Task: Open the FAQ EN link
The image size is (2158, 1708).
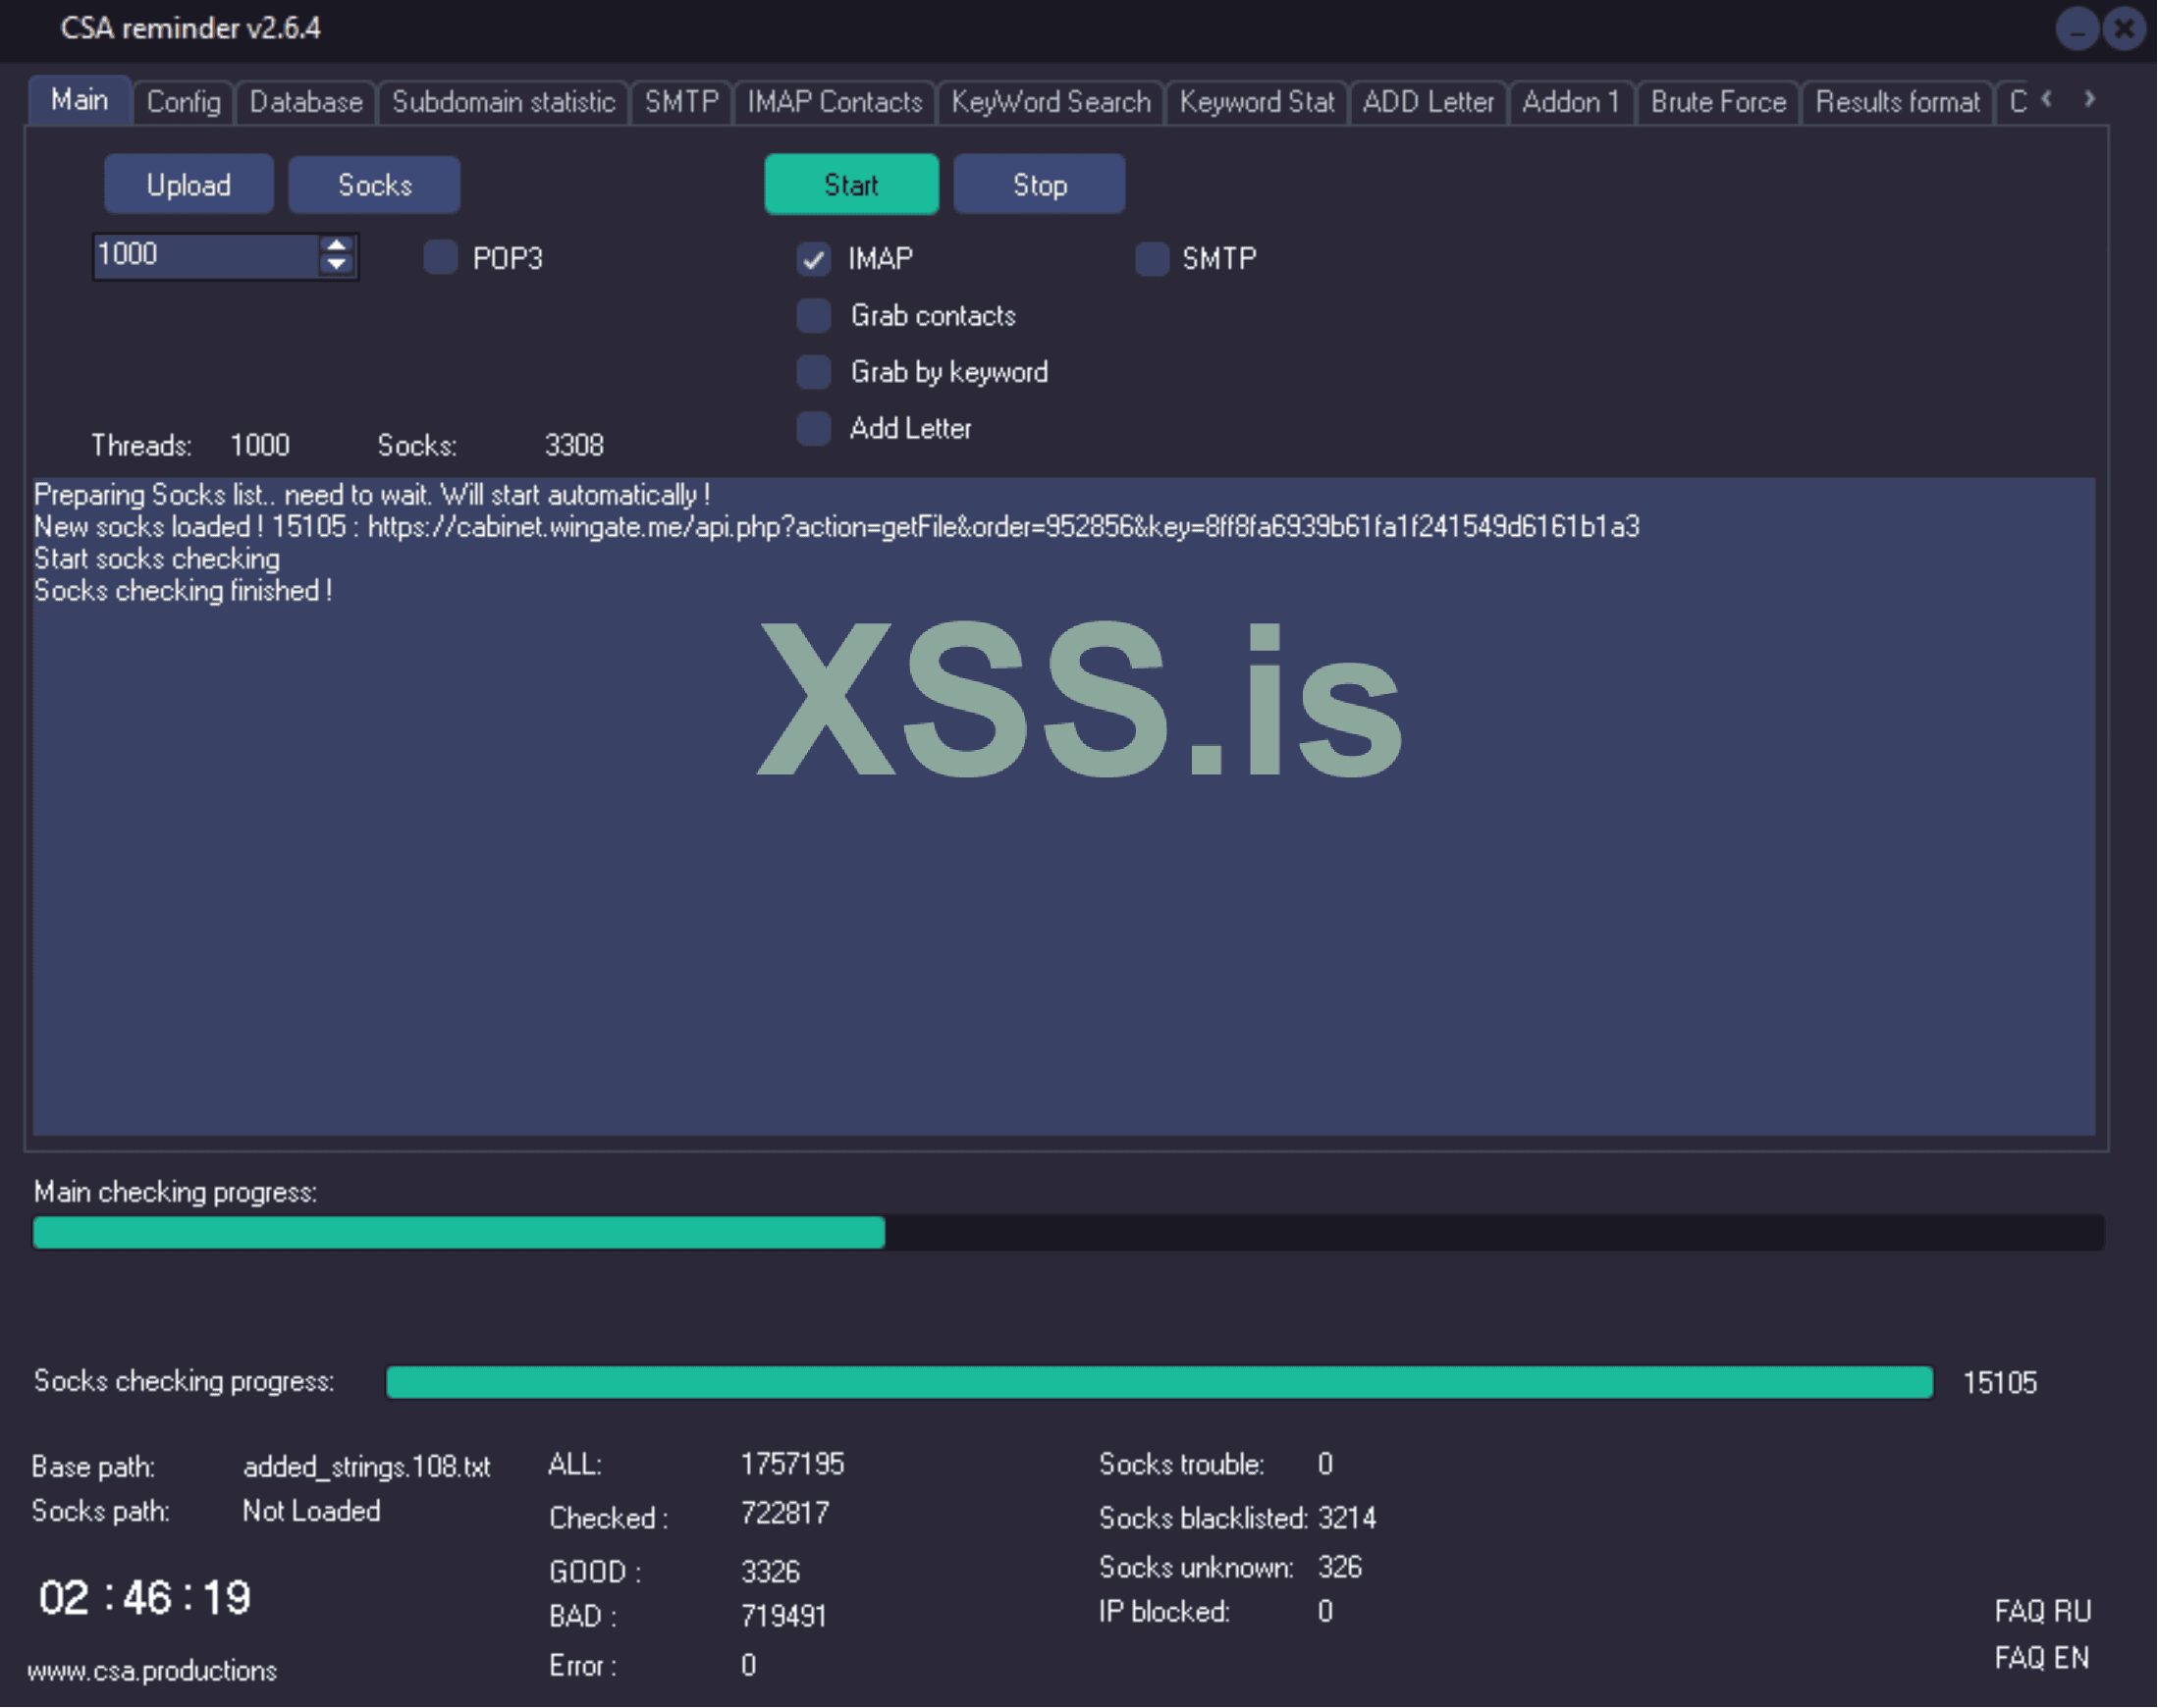Action: click(2041, 1659)
